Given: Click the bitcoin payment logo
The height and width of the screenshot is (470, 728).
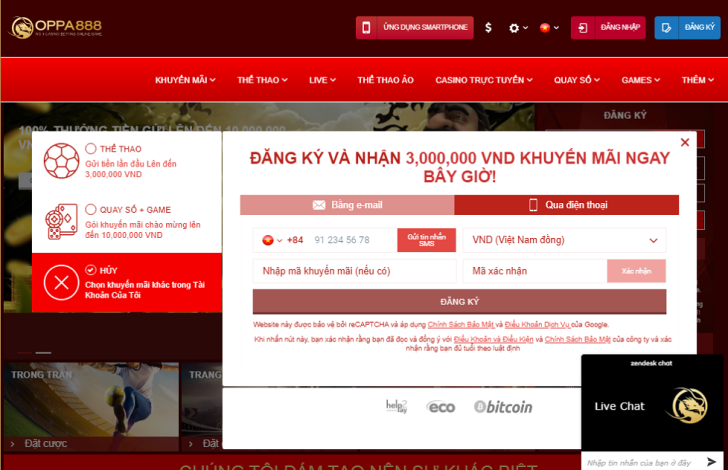Looking at the screenshot, I should click(x=503, y=407).
